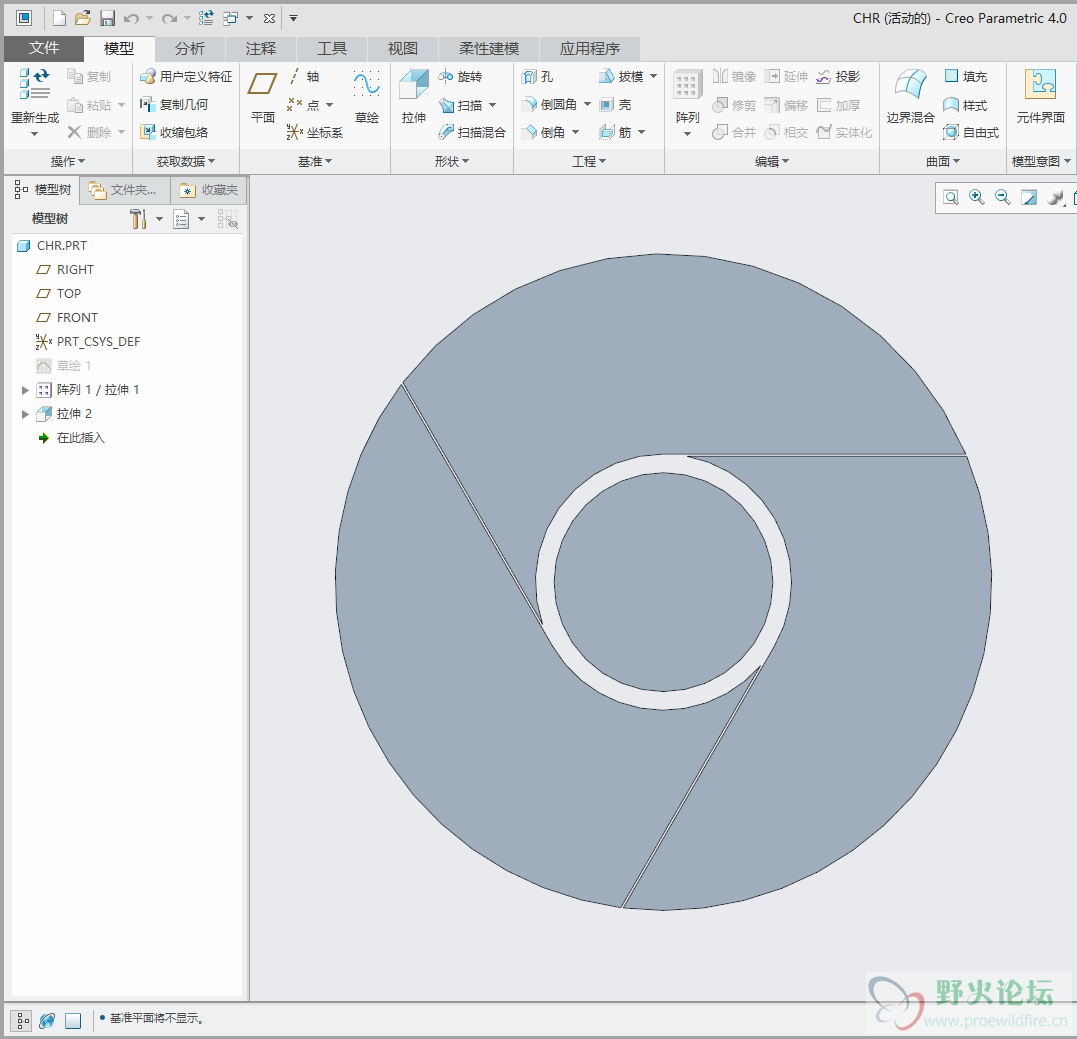Select the Style (样式) surface tool

(966, 104)
